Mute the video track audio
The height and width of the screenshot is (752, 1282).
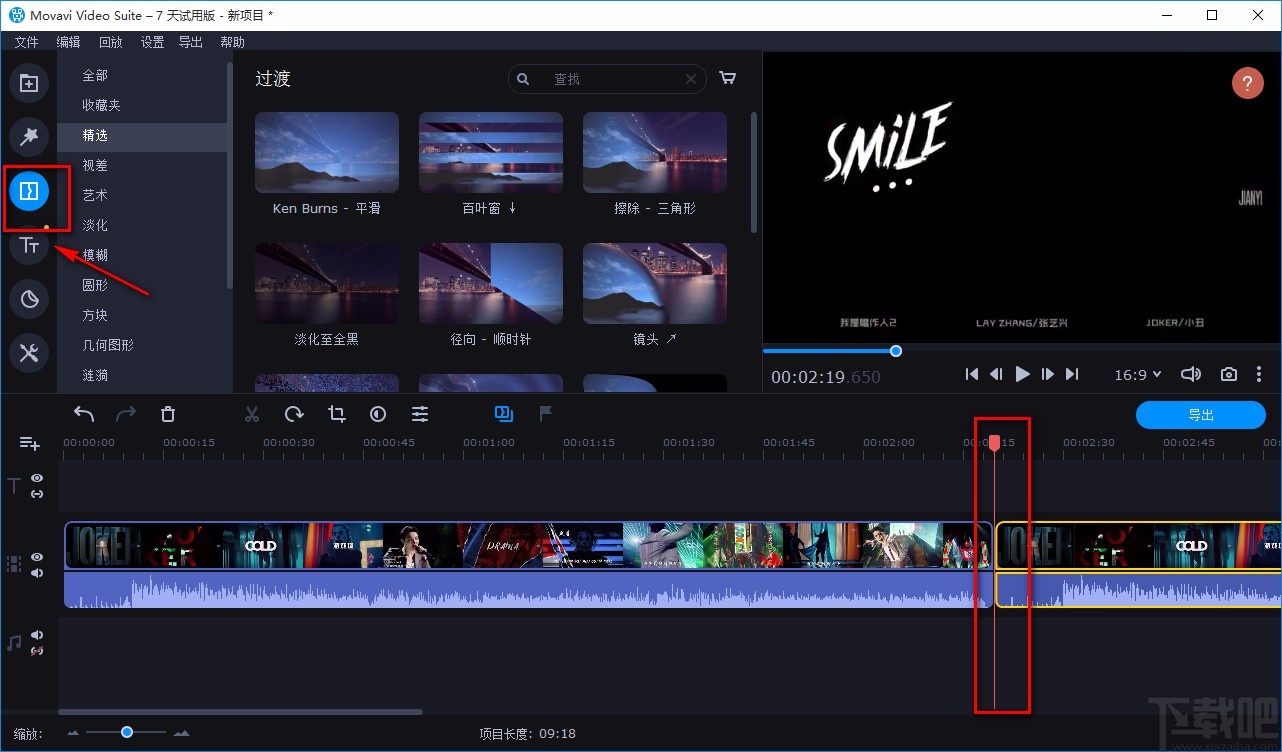(x=37, y=573)
